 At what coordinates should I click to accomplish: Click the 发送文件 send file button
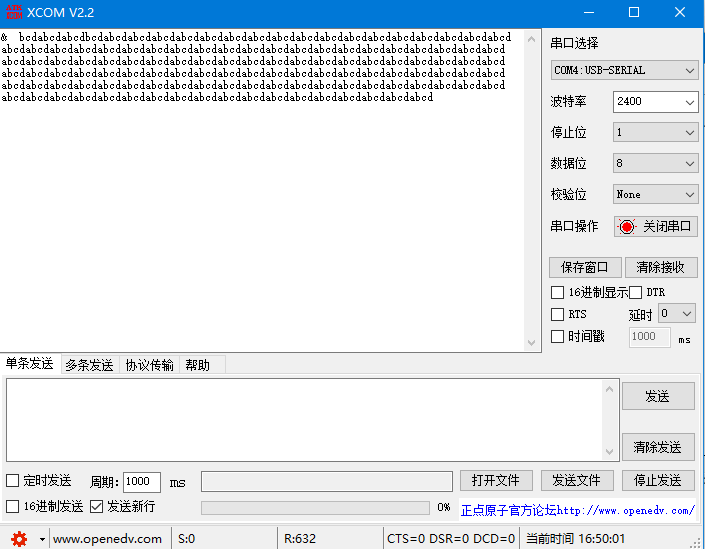pos(577,481)
